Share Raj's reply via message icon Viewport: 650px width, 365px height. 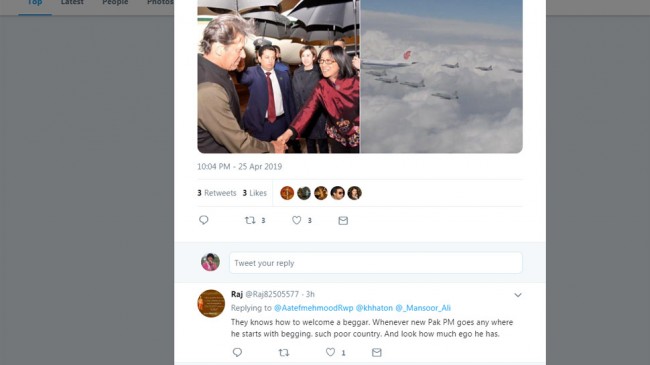[377, 353]
